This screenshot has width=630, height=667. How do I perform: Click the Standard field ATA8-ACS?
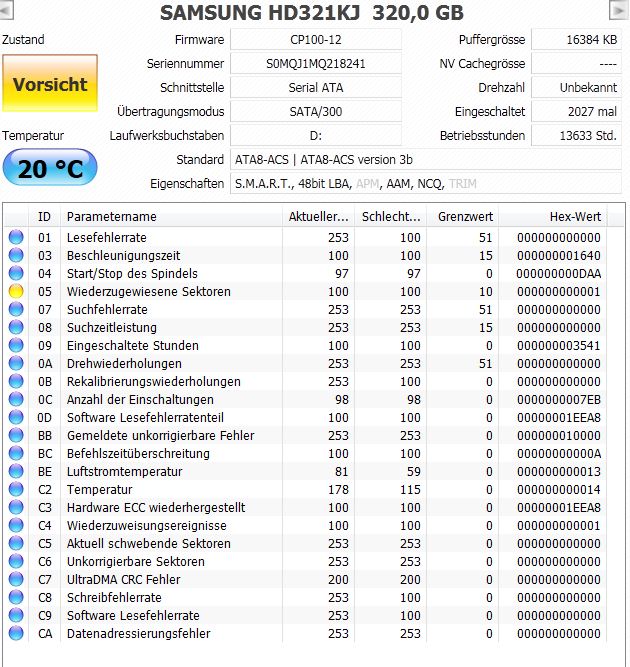(426, 160)
